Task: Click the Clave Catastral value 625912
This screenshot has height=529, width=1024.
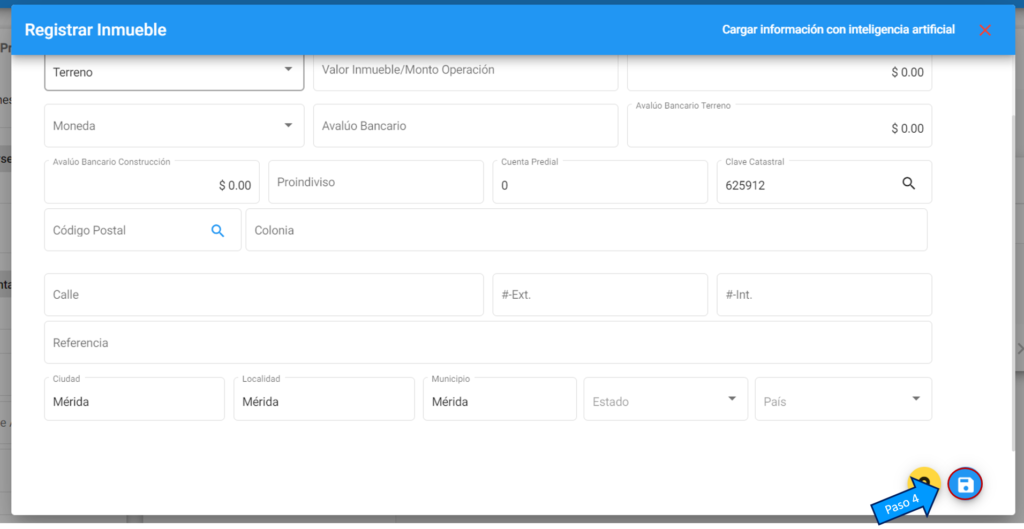Action: [745, 185]
